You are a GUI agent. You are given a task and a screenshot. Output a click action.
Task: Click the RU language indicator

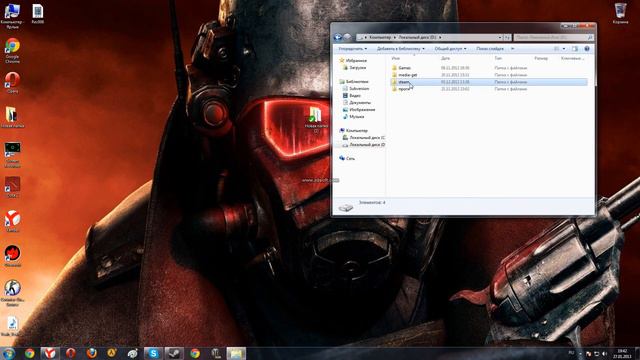point(571,353)
